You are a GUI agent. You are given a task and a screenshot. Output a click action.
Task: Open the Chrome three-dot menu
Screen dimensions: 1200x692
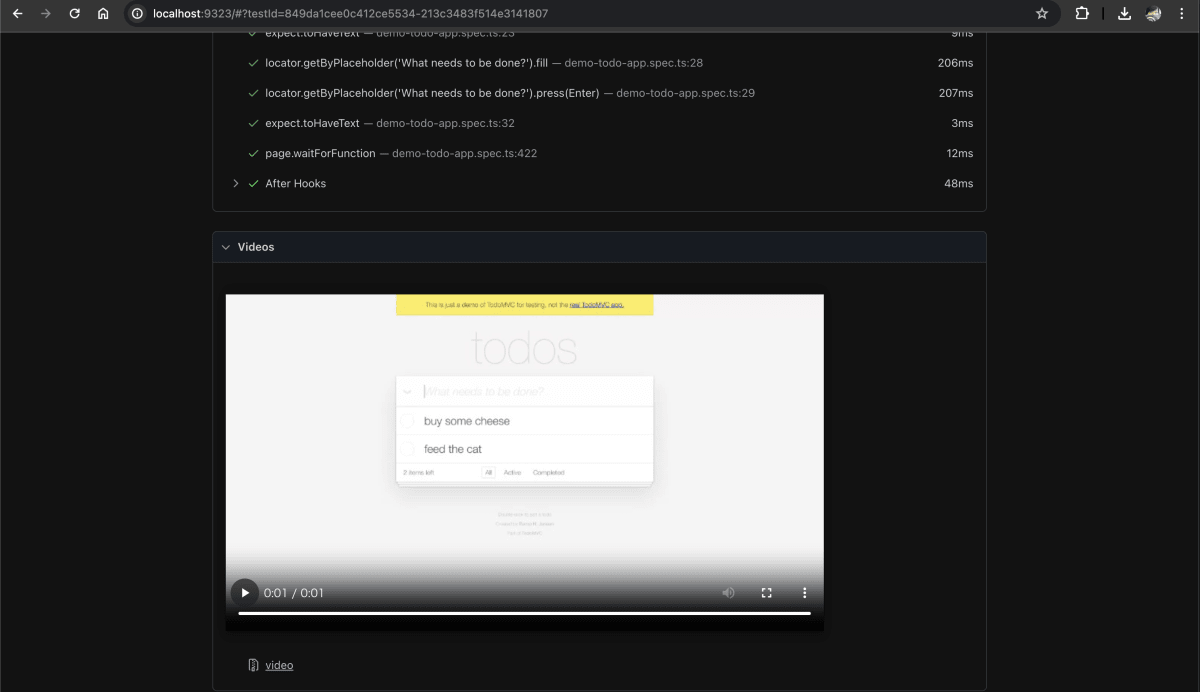tap(1182, 14)
